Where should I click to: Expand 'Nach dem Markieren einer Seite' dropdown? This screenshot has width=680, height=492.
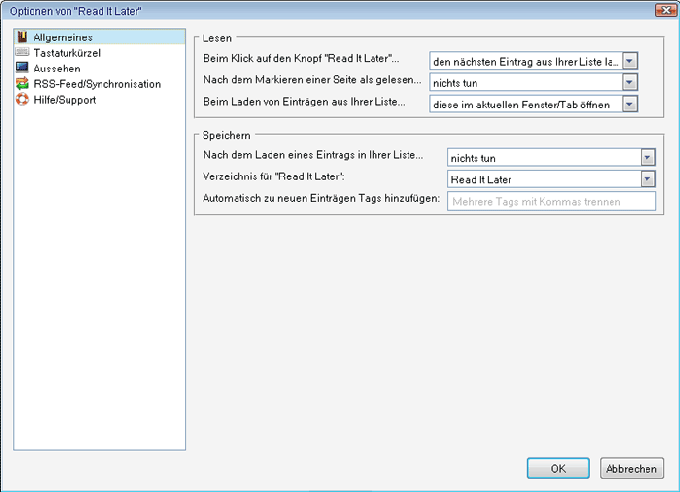pos(533,82)
